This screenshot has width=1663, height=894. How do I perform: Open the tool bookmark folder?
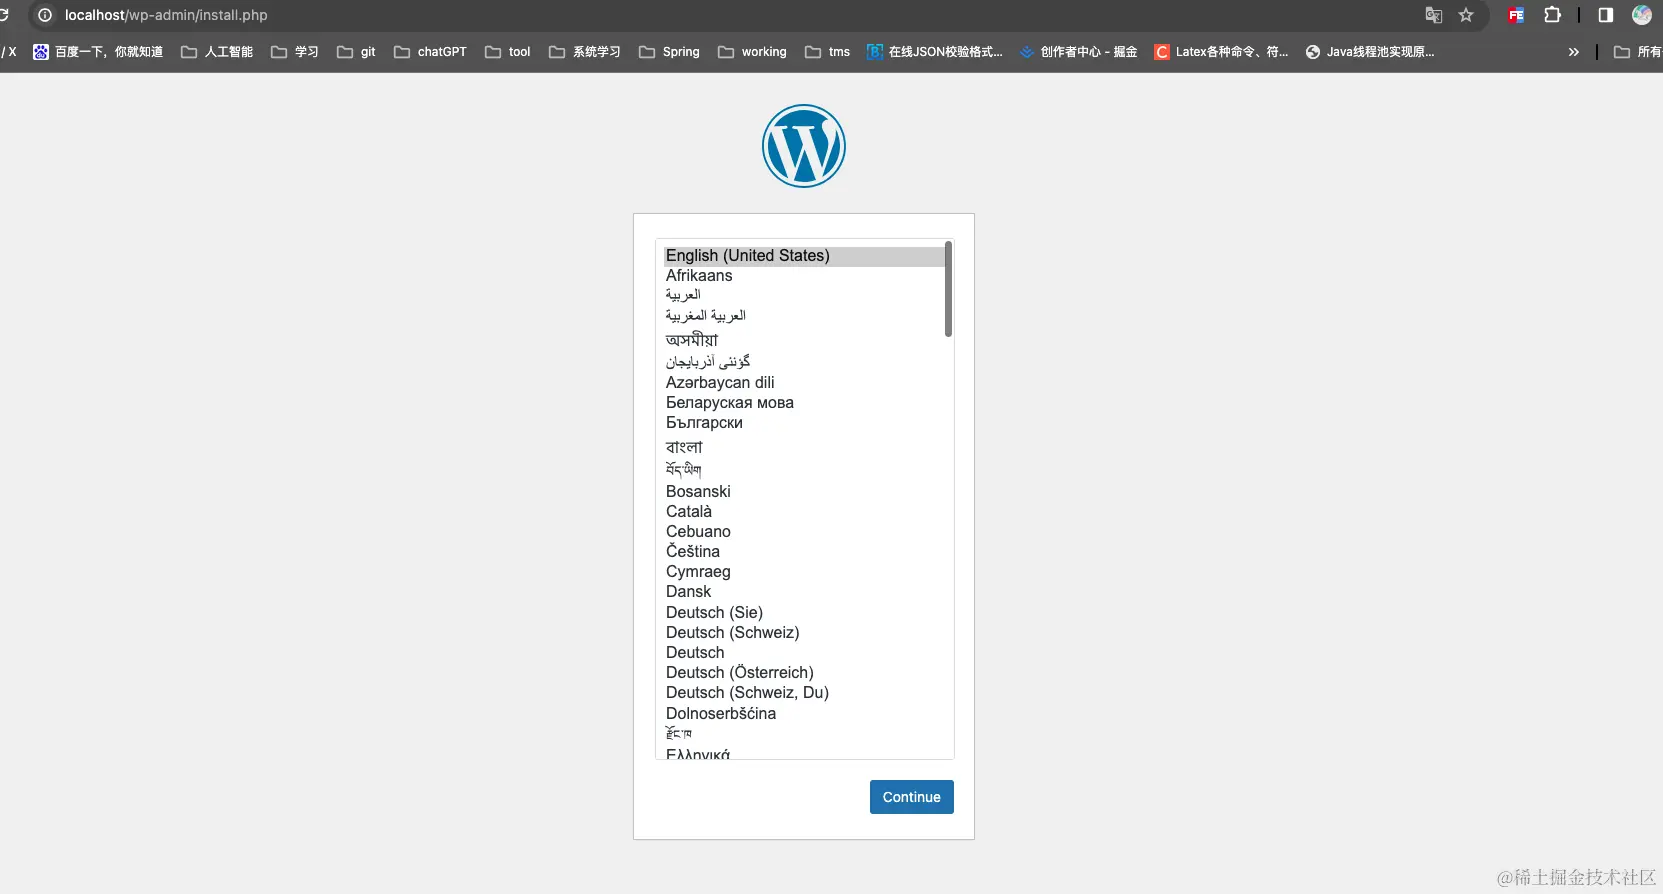[508, 52]
